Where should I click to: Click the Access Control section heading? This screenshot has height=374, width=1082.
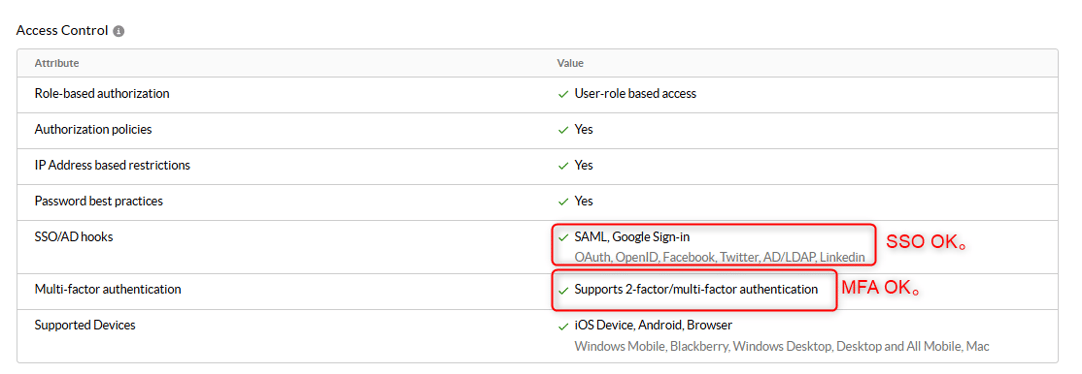click(62, 30)
